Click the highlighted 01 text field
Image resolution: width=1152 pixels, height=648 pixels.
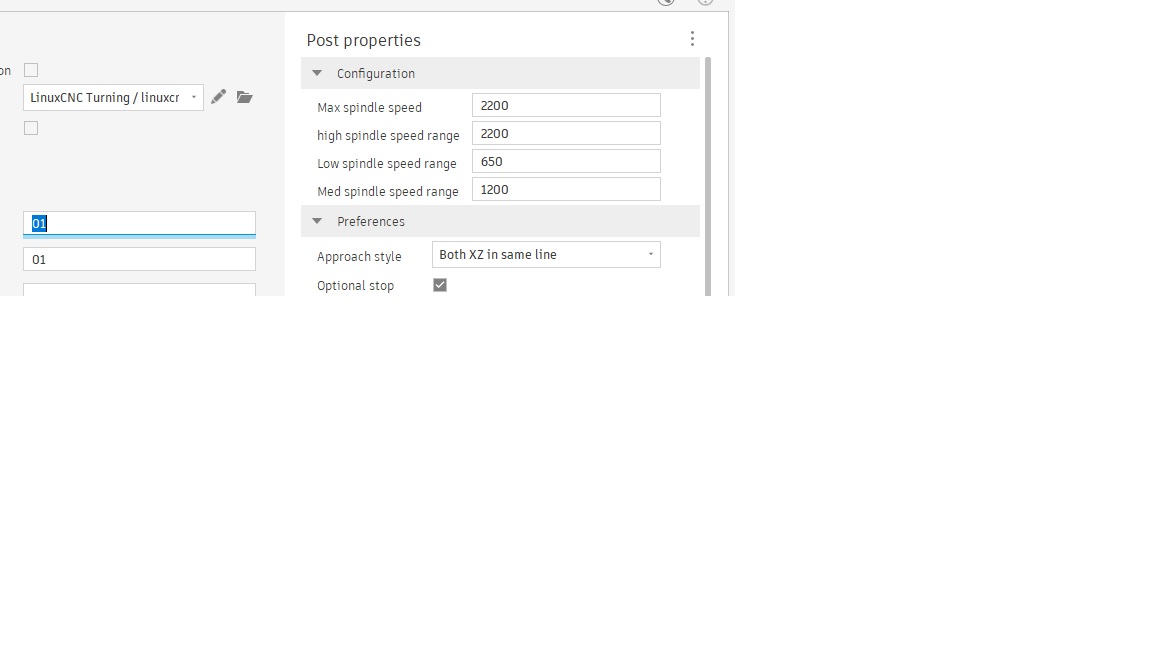click(x=139, y=223)
